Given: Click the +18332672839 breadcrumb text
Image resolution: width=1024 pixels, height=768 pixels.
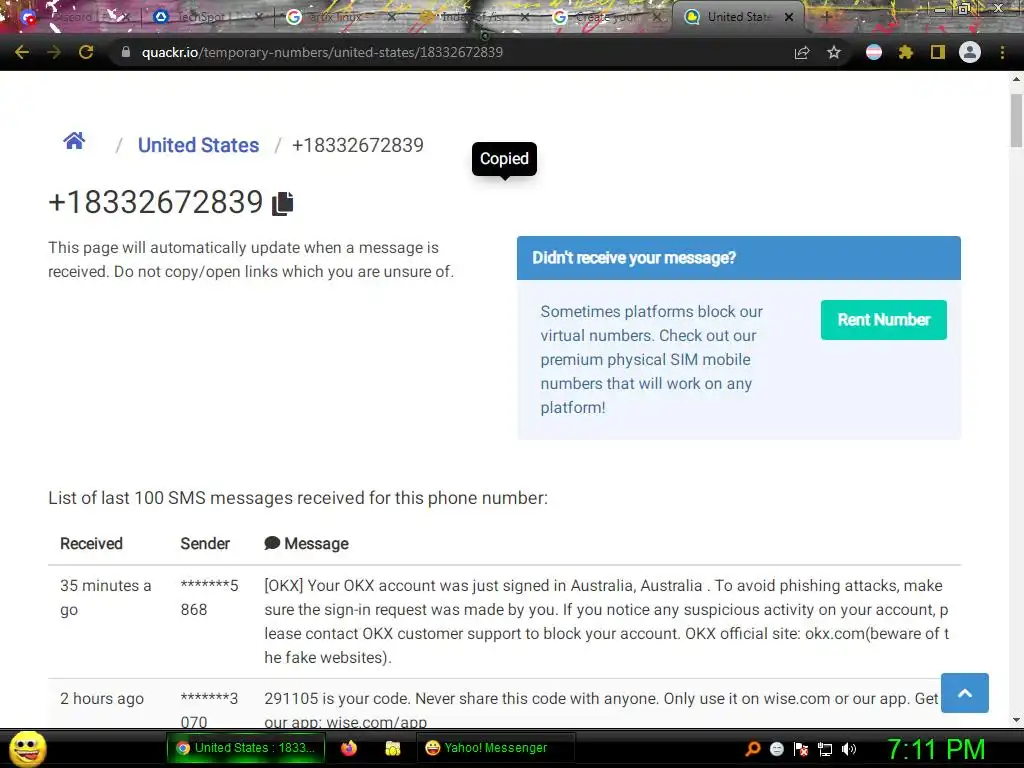Looking at the screenshot, I should [x=358, y=145].
